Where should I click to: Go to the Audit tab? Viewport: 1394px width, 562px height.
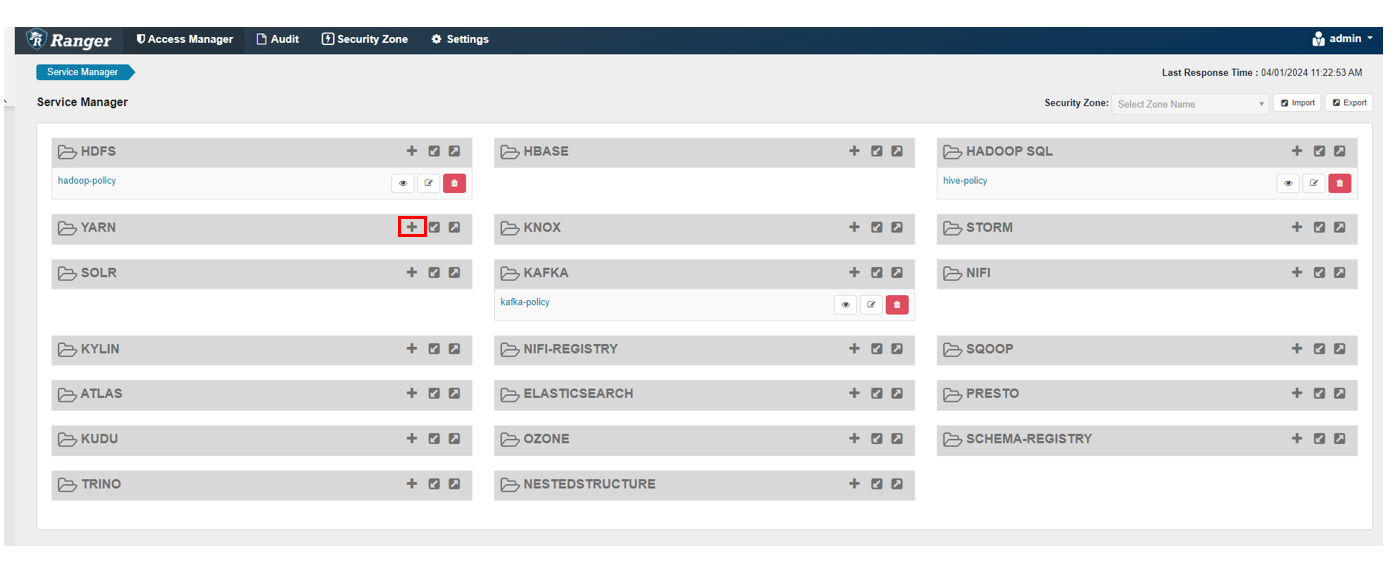tap(277, 39)
